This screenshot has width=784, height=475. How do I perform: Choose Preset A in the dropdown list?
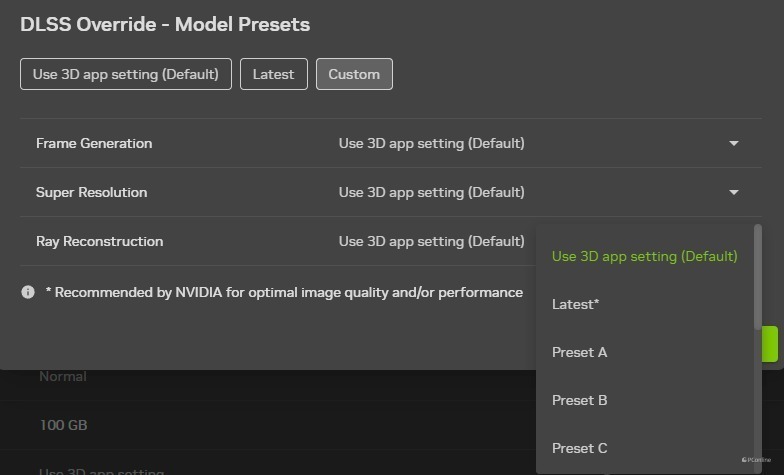579,352
